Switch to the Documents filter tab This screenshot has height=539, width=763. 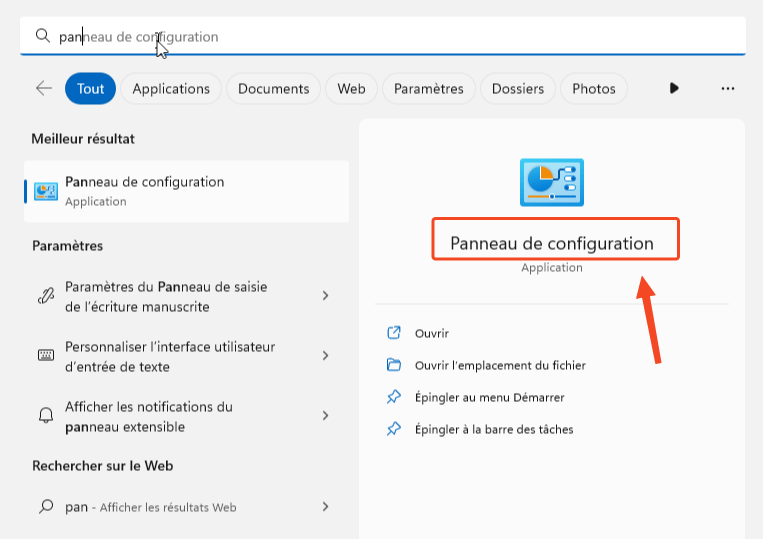[273, 89]
